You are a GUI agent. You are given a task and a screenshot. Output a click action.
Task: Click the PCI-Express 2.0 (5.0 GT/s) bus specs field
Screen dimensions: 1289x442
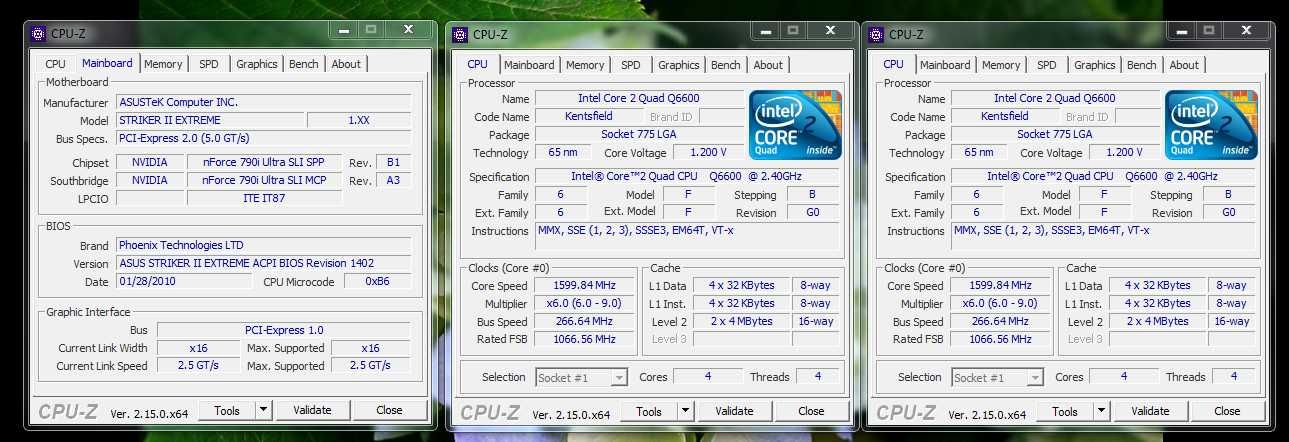click(263, 138)
